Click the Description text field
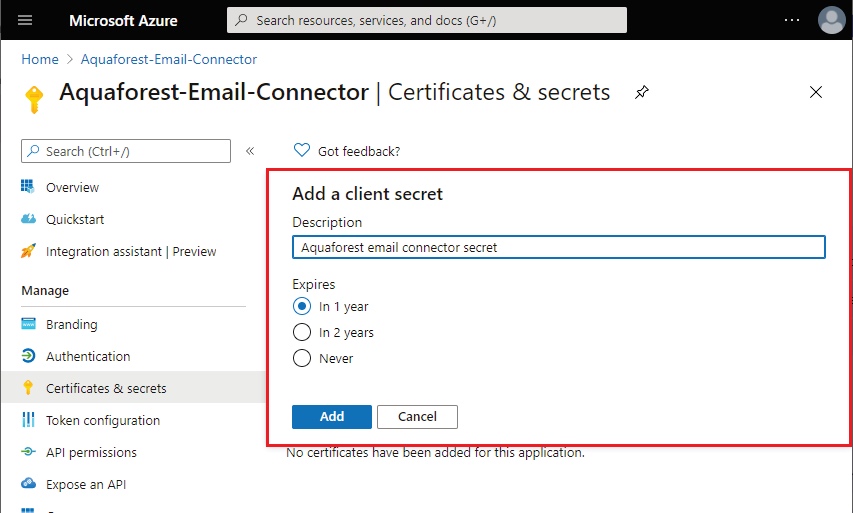This screenshot has height=513, width=853. 559,247
